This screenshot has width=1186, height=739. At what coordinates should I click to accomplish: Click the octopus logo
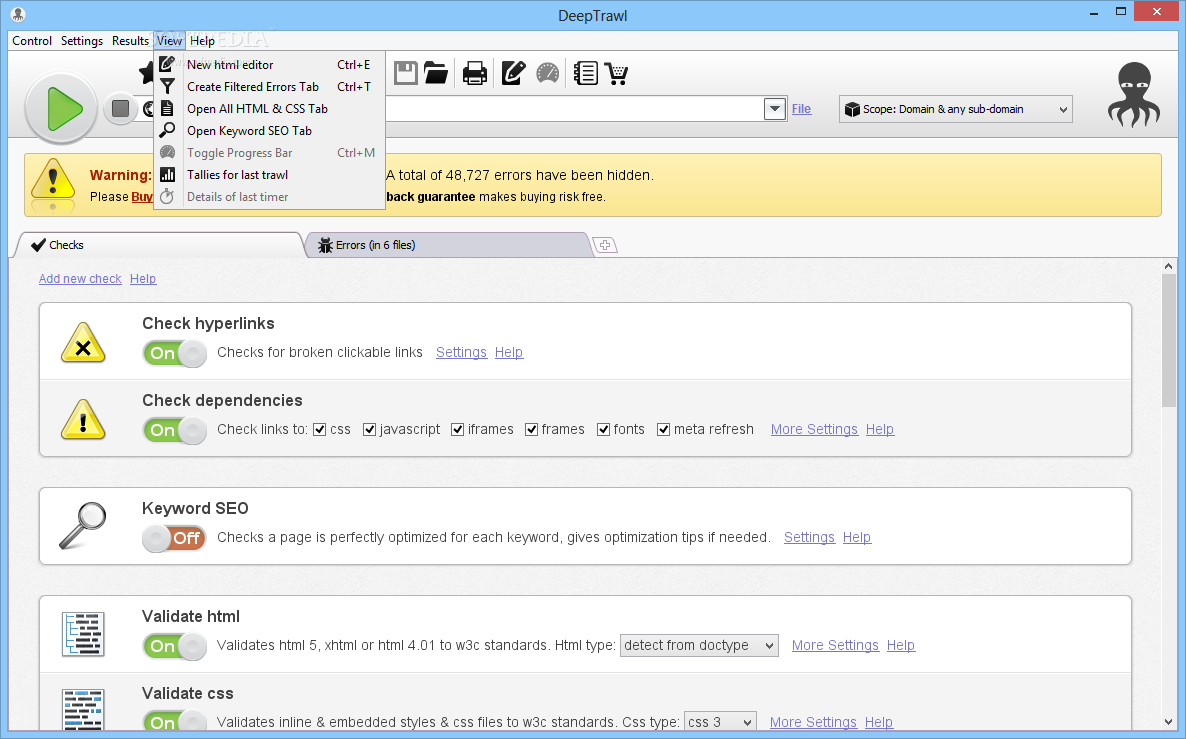(1134, 96)
